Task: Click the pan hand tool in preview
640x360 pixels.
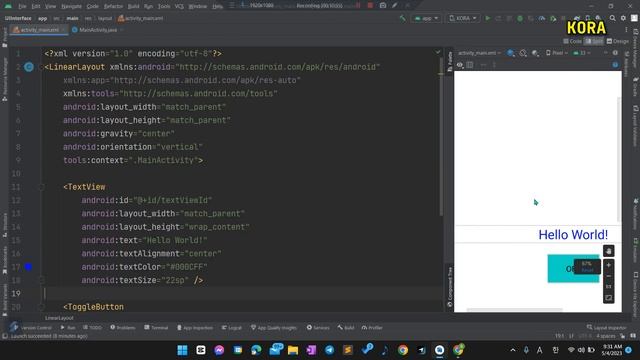Action: tap(609, 251)
